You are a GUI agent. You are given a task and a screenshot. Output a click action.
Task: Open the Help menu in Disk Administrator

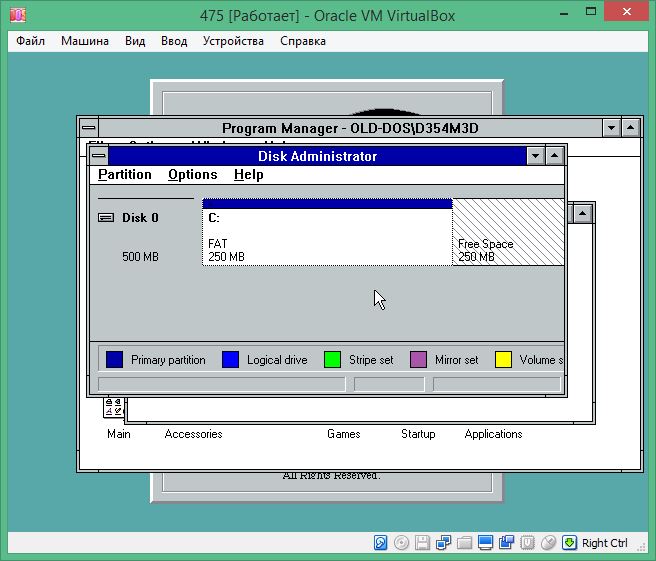click(249, 174)
